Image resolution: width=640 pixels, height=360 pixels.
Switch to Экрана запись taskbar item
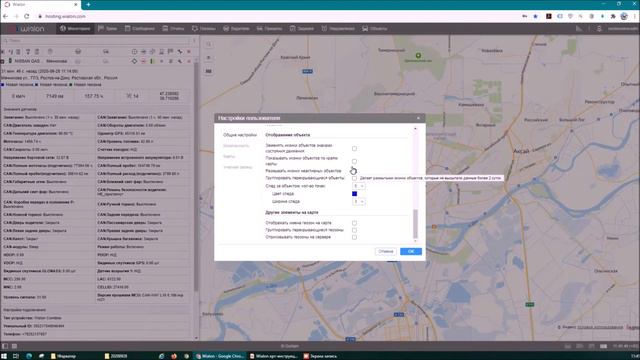320,356
